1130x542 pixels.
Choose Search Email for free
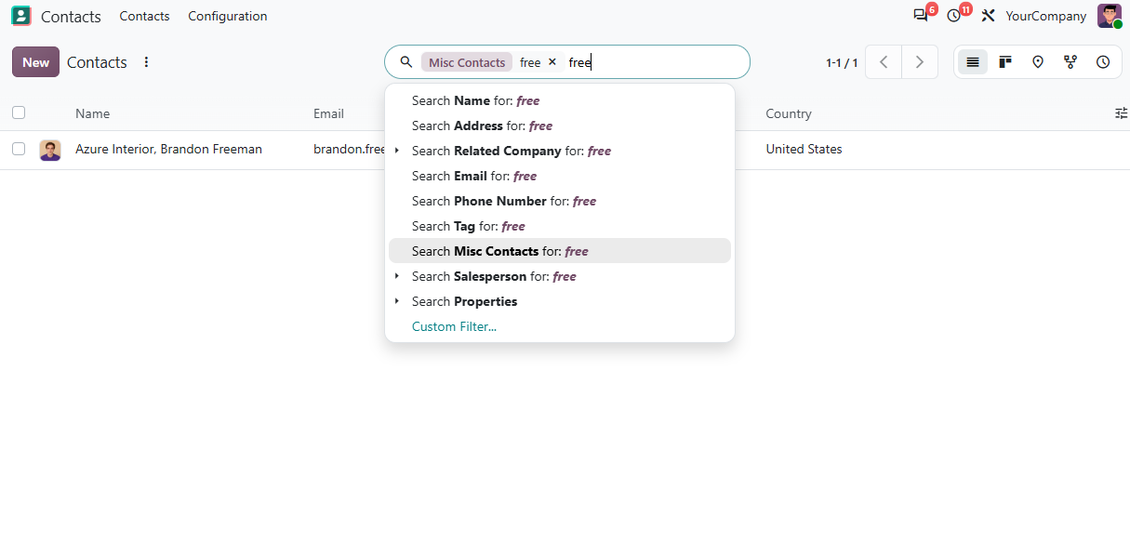click(560, 176)
